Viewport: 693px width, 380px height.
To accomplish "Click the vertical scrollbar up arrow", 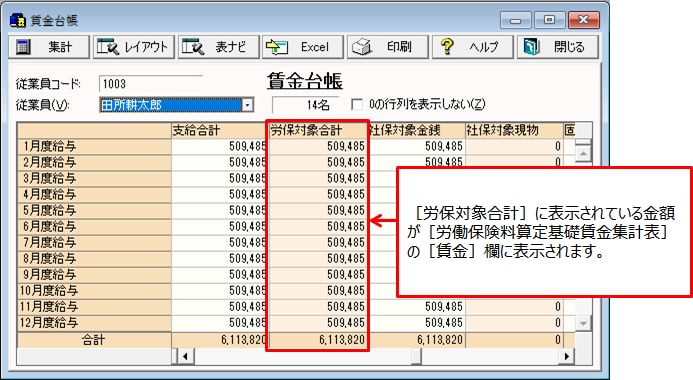I will pos(583,153).
